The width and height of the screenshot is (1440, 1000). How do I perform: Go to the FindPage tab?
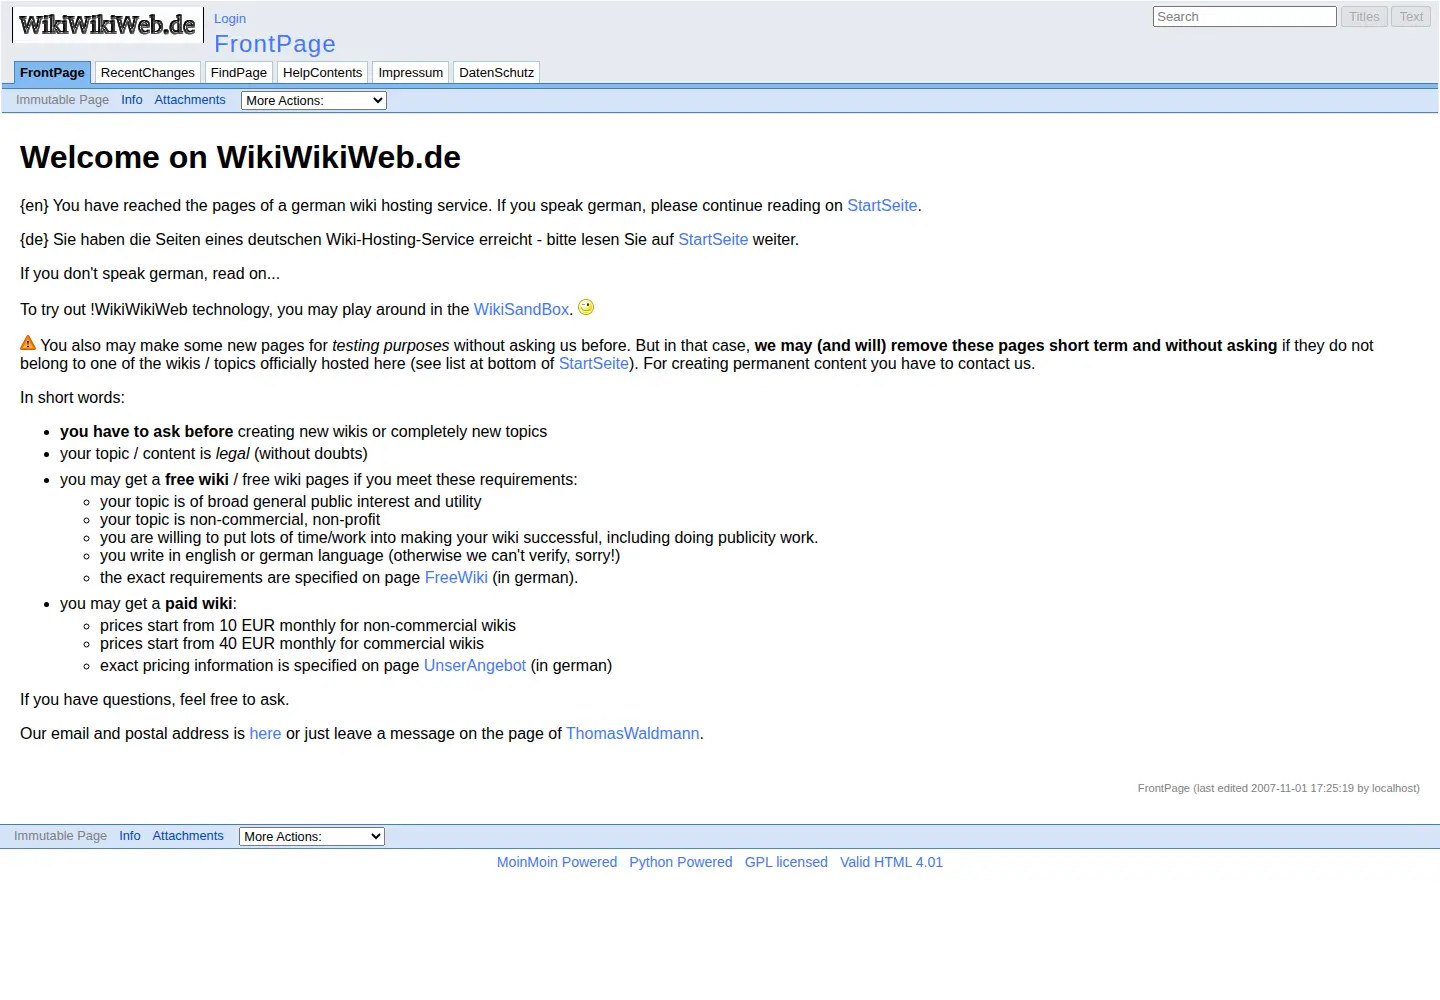coord(239,72)
